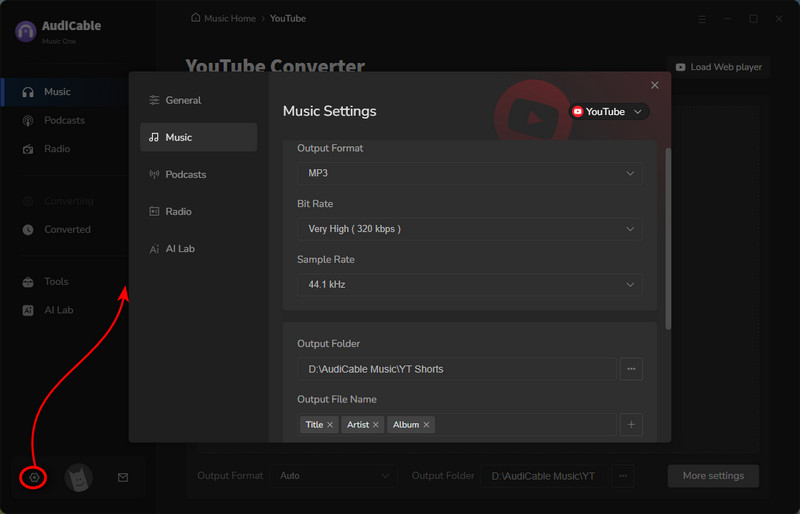The width and height of the screenshot is (800, 514).
Task: Select the Music settings tab
Action: tap(198, 137)
